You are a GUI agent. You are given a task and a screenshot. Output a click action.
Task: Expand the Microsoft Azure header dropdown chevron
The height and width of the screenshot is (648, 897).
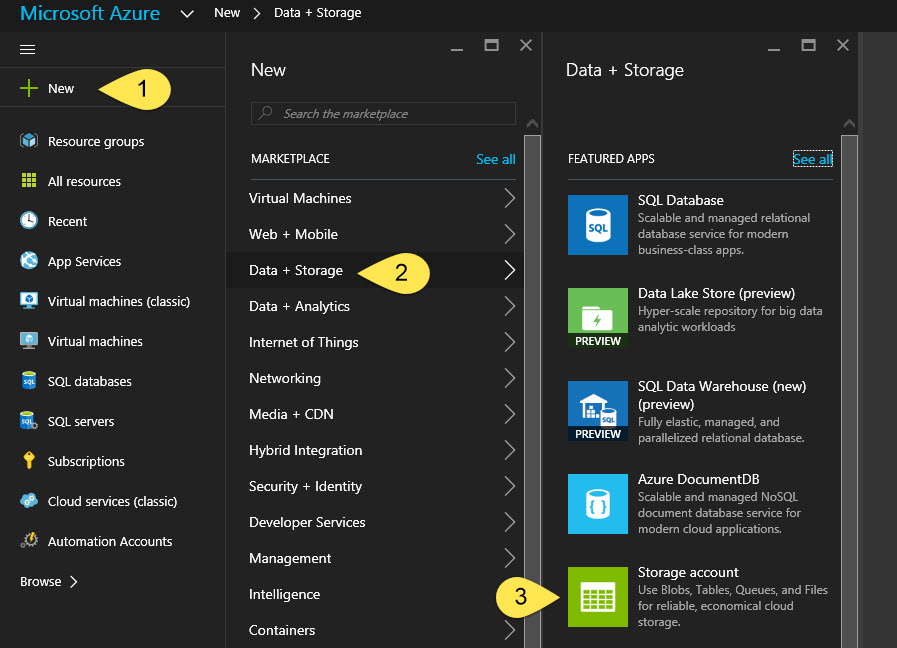coord(187,14)
